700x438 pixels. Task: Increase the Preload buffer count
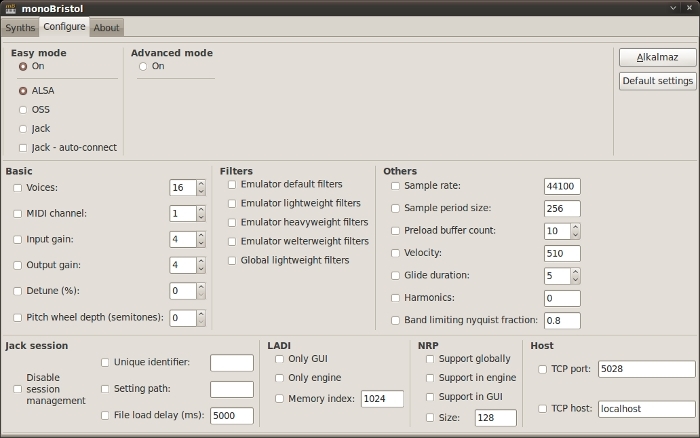[x=575, y=226]
